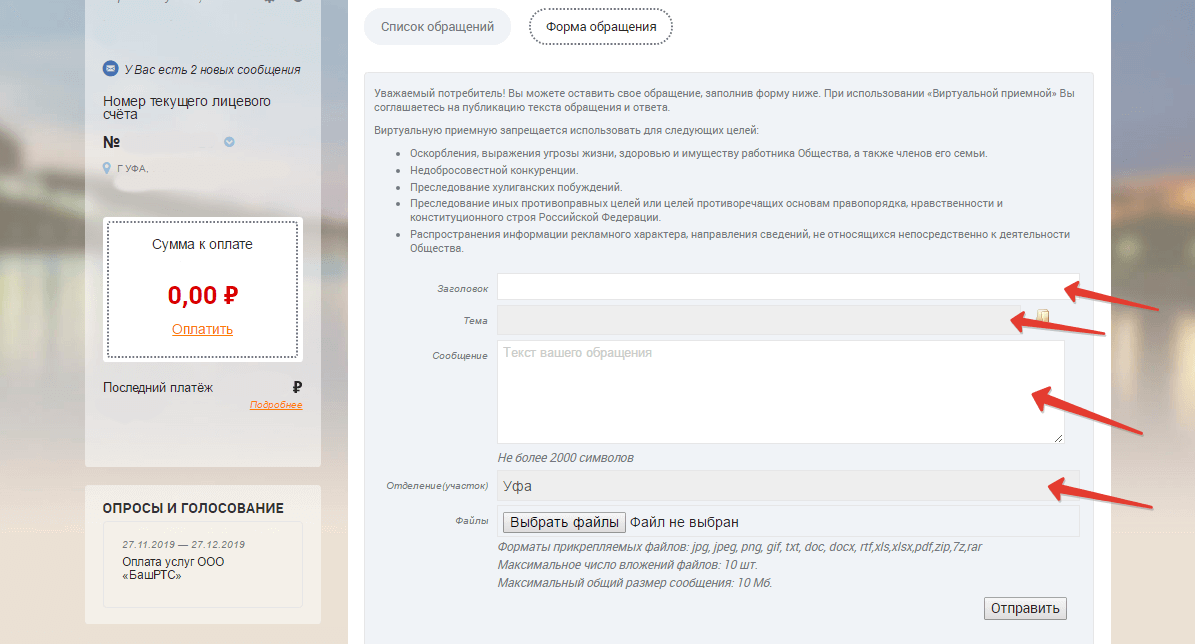Click the Файл не выбран status text
The height and width of the screenshot is (644, 1195).
[x=684, y=522]
